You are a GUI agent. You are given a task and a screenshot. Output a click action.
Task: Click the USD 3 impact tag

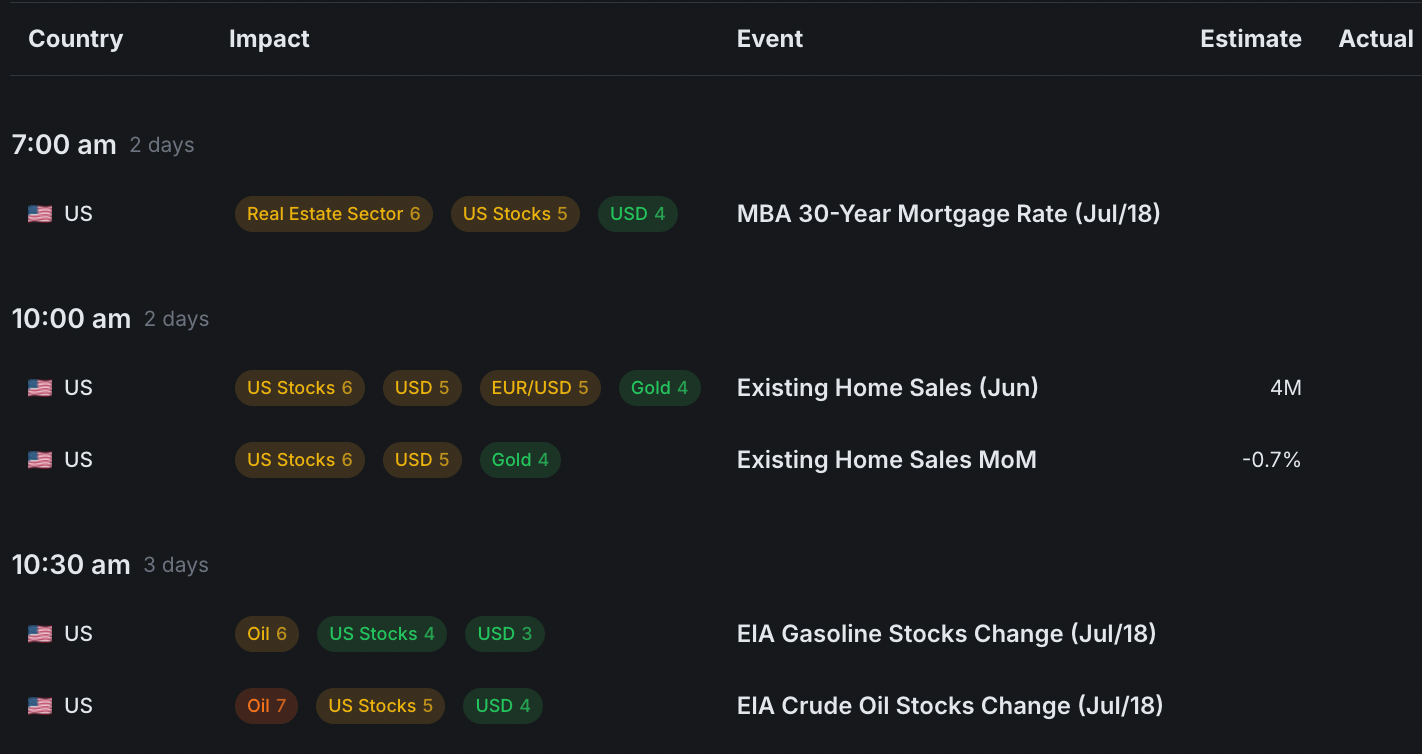click(505, 634)
